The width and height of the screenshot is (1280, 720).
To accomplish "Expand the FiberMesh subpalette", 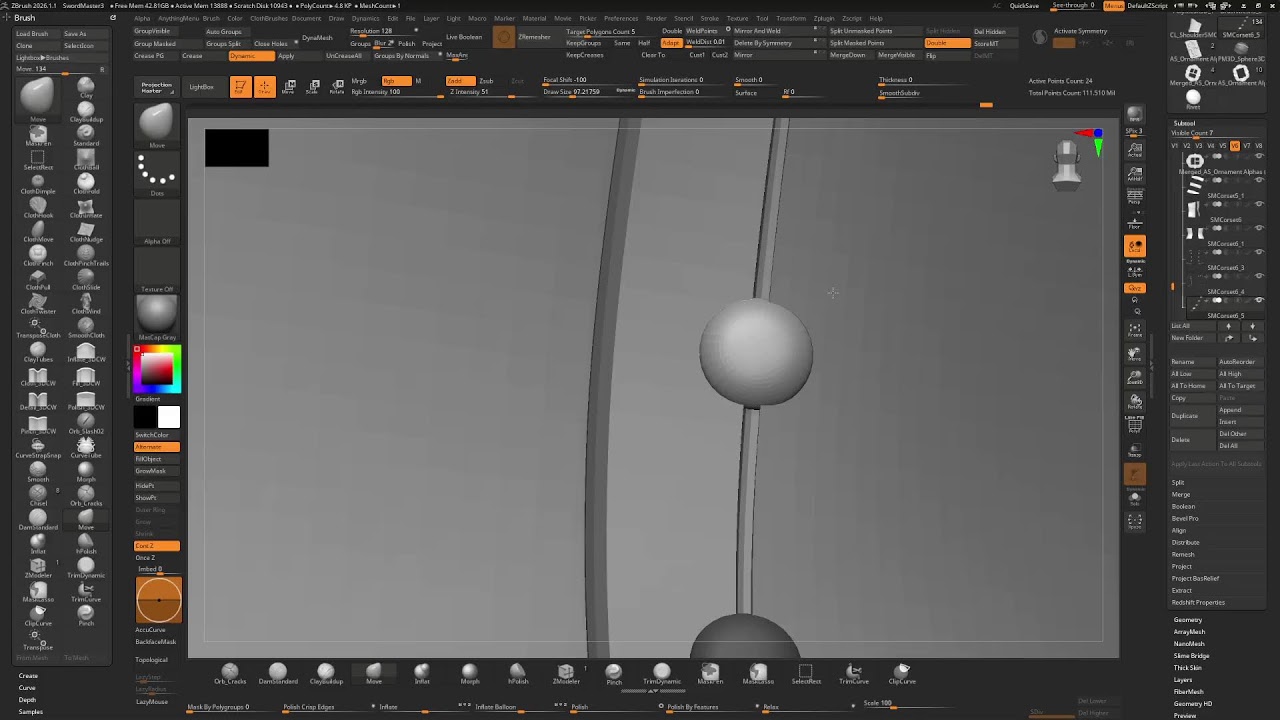I will [1189, 692].
